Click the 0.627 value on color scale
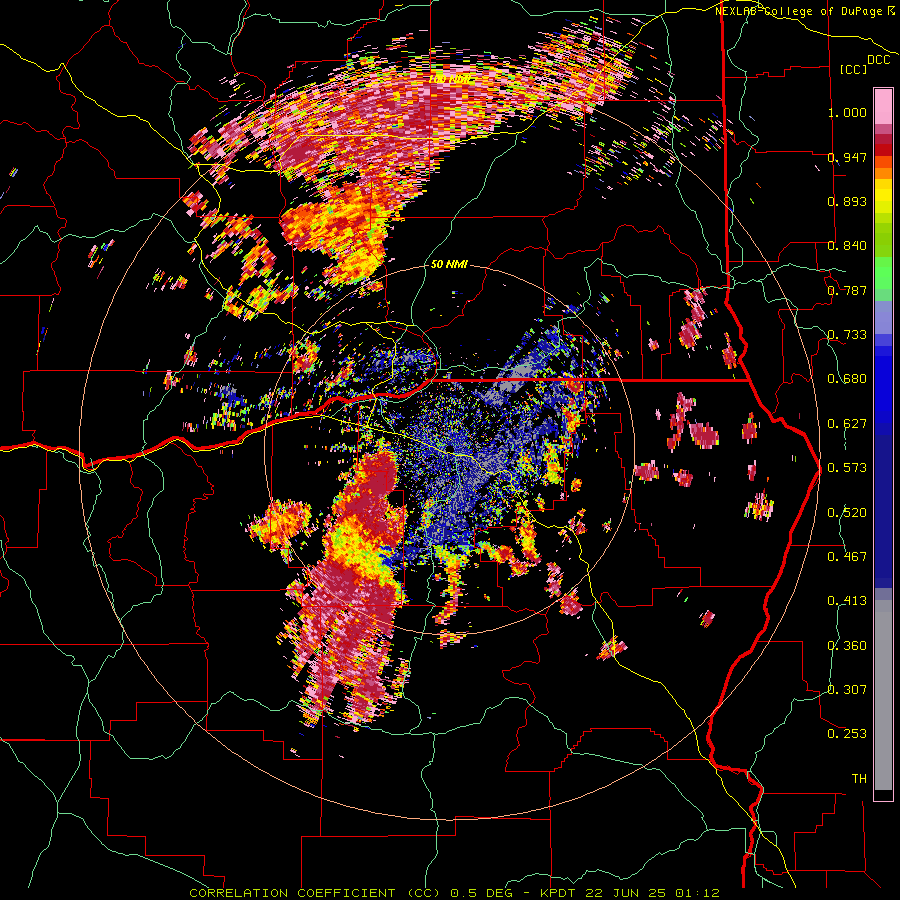Image resolution: width=900 pixels, height=900 pixels. point(847,424)
